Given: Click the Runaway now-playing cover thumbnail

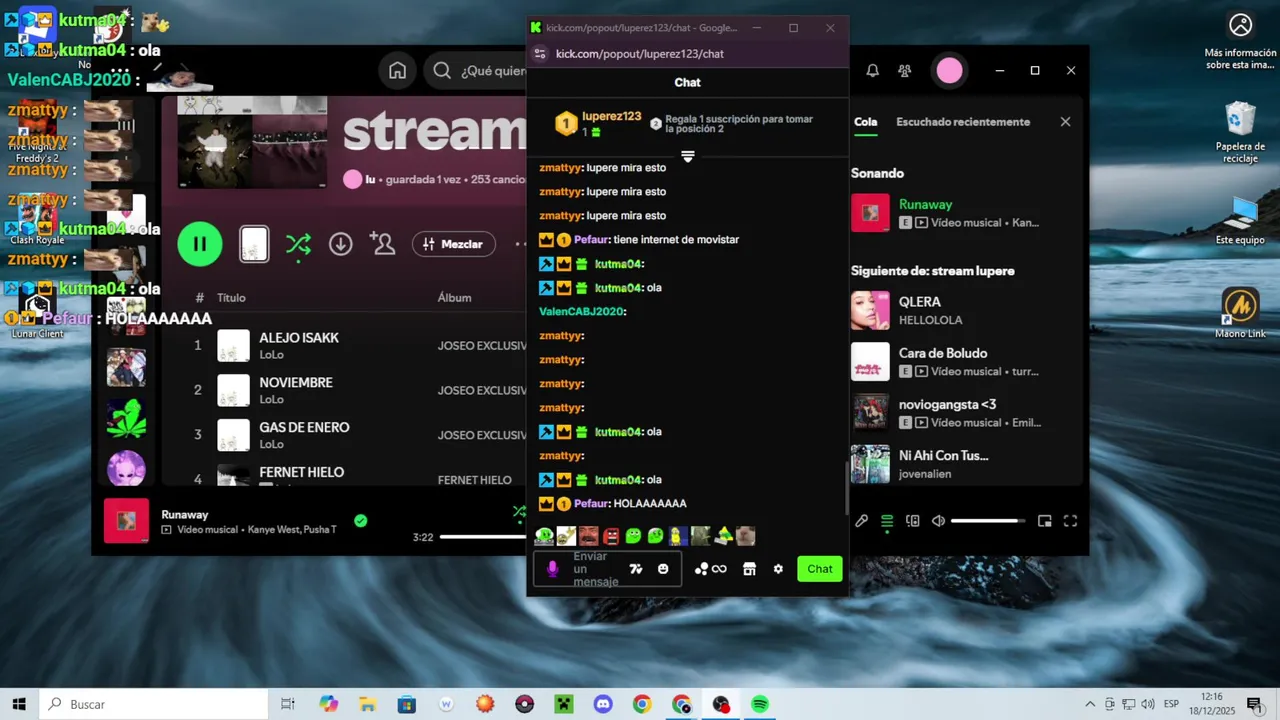Looking at the screenshot, I should pyautogui.click(x=126, y=520).
